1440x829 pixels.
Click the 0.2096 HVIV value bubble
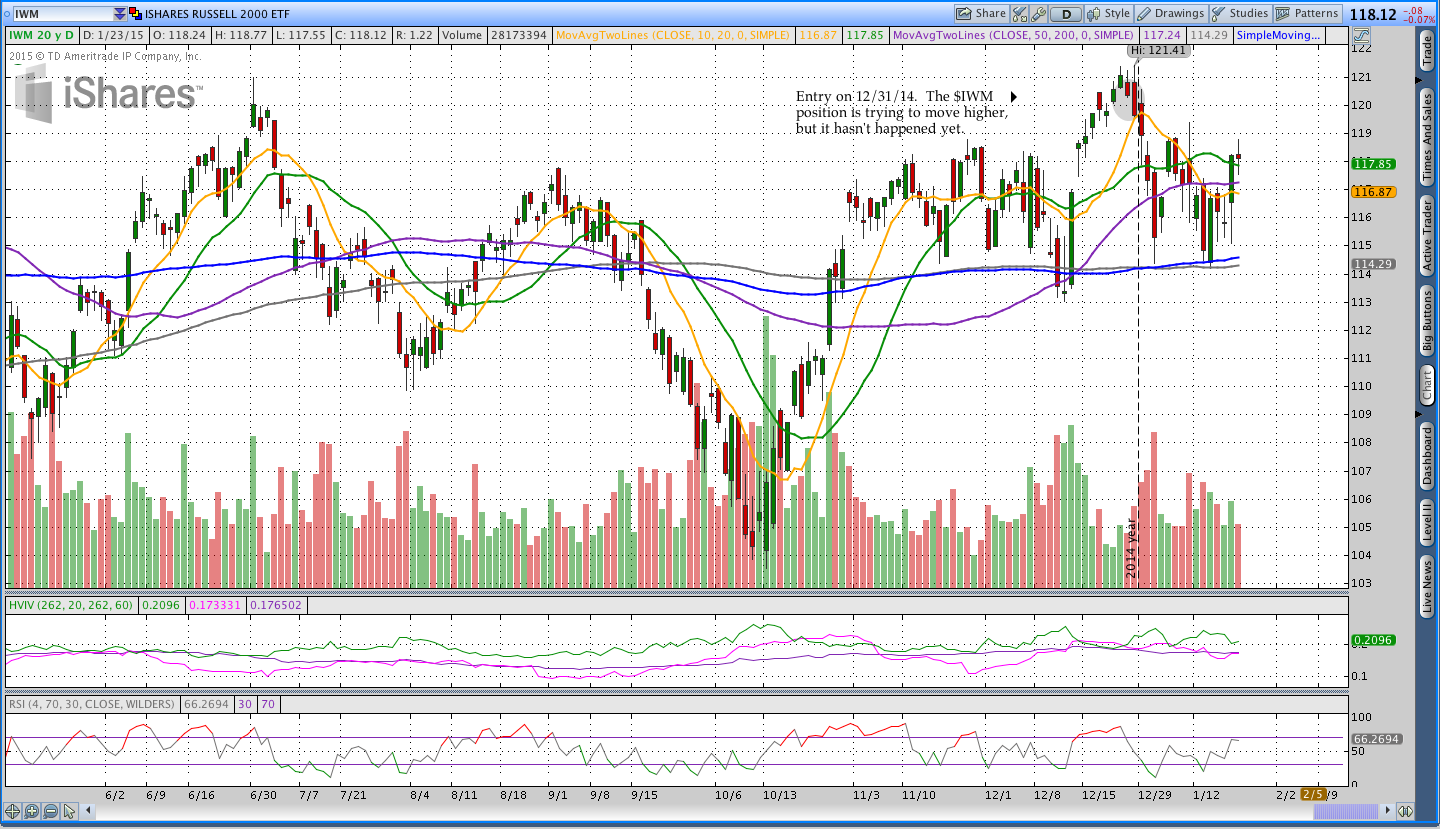(x=1372, y=640)
